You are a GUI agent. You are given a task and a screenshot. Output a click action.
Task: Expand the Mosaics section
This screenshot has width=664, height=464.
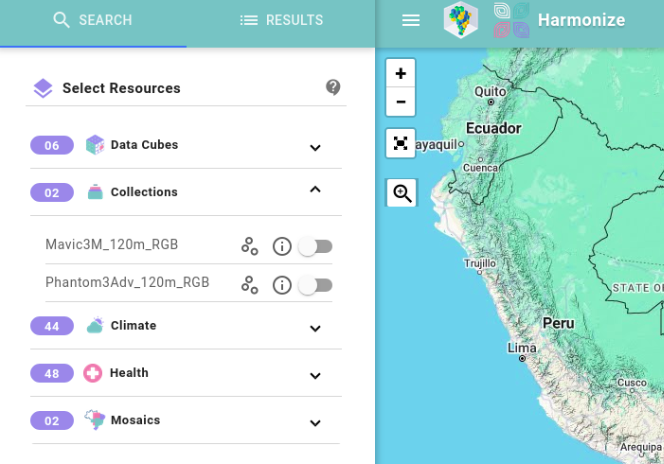(x=315, y=423)
